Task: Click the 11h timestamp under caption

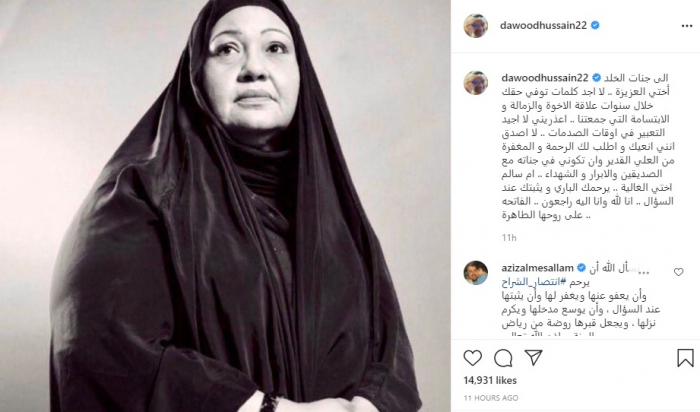Action: 509,237
